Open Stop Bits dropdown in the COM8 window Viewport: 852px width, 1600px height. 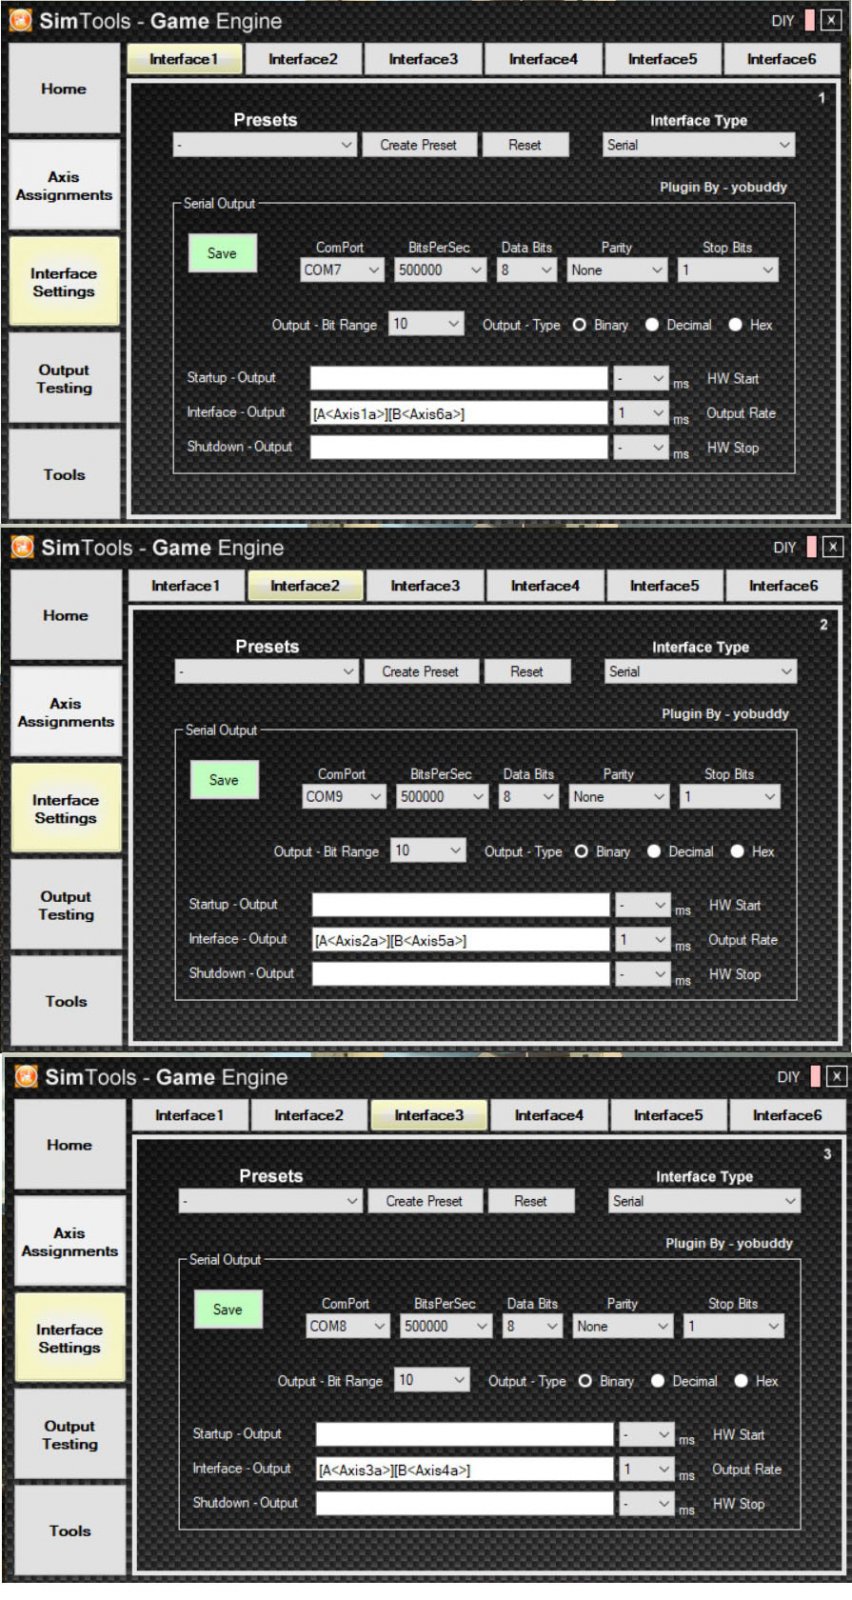coord(734,1326)
